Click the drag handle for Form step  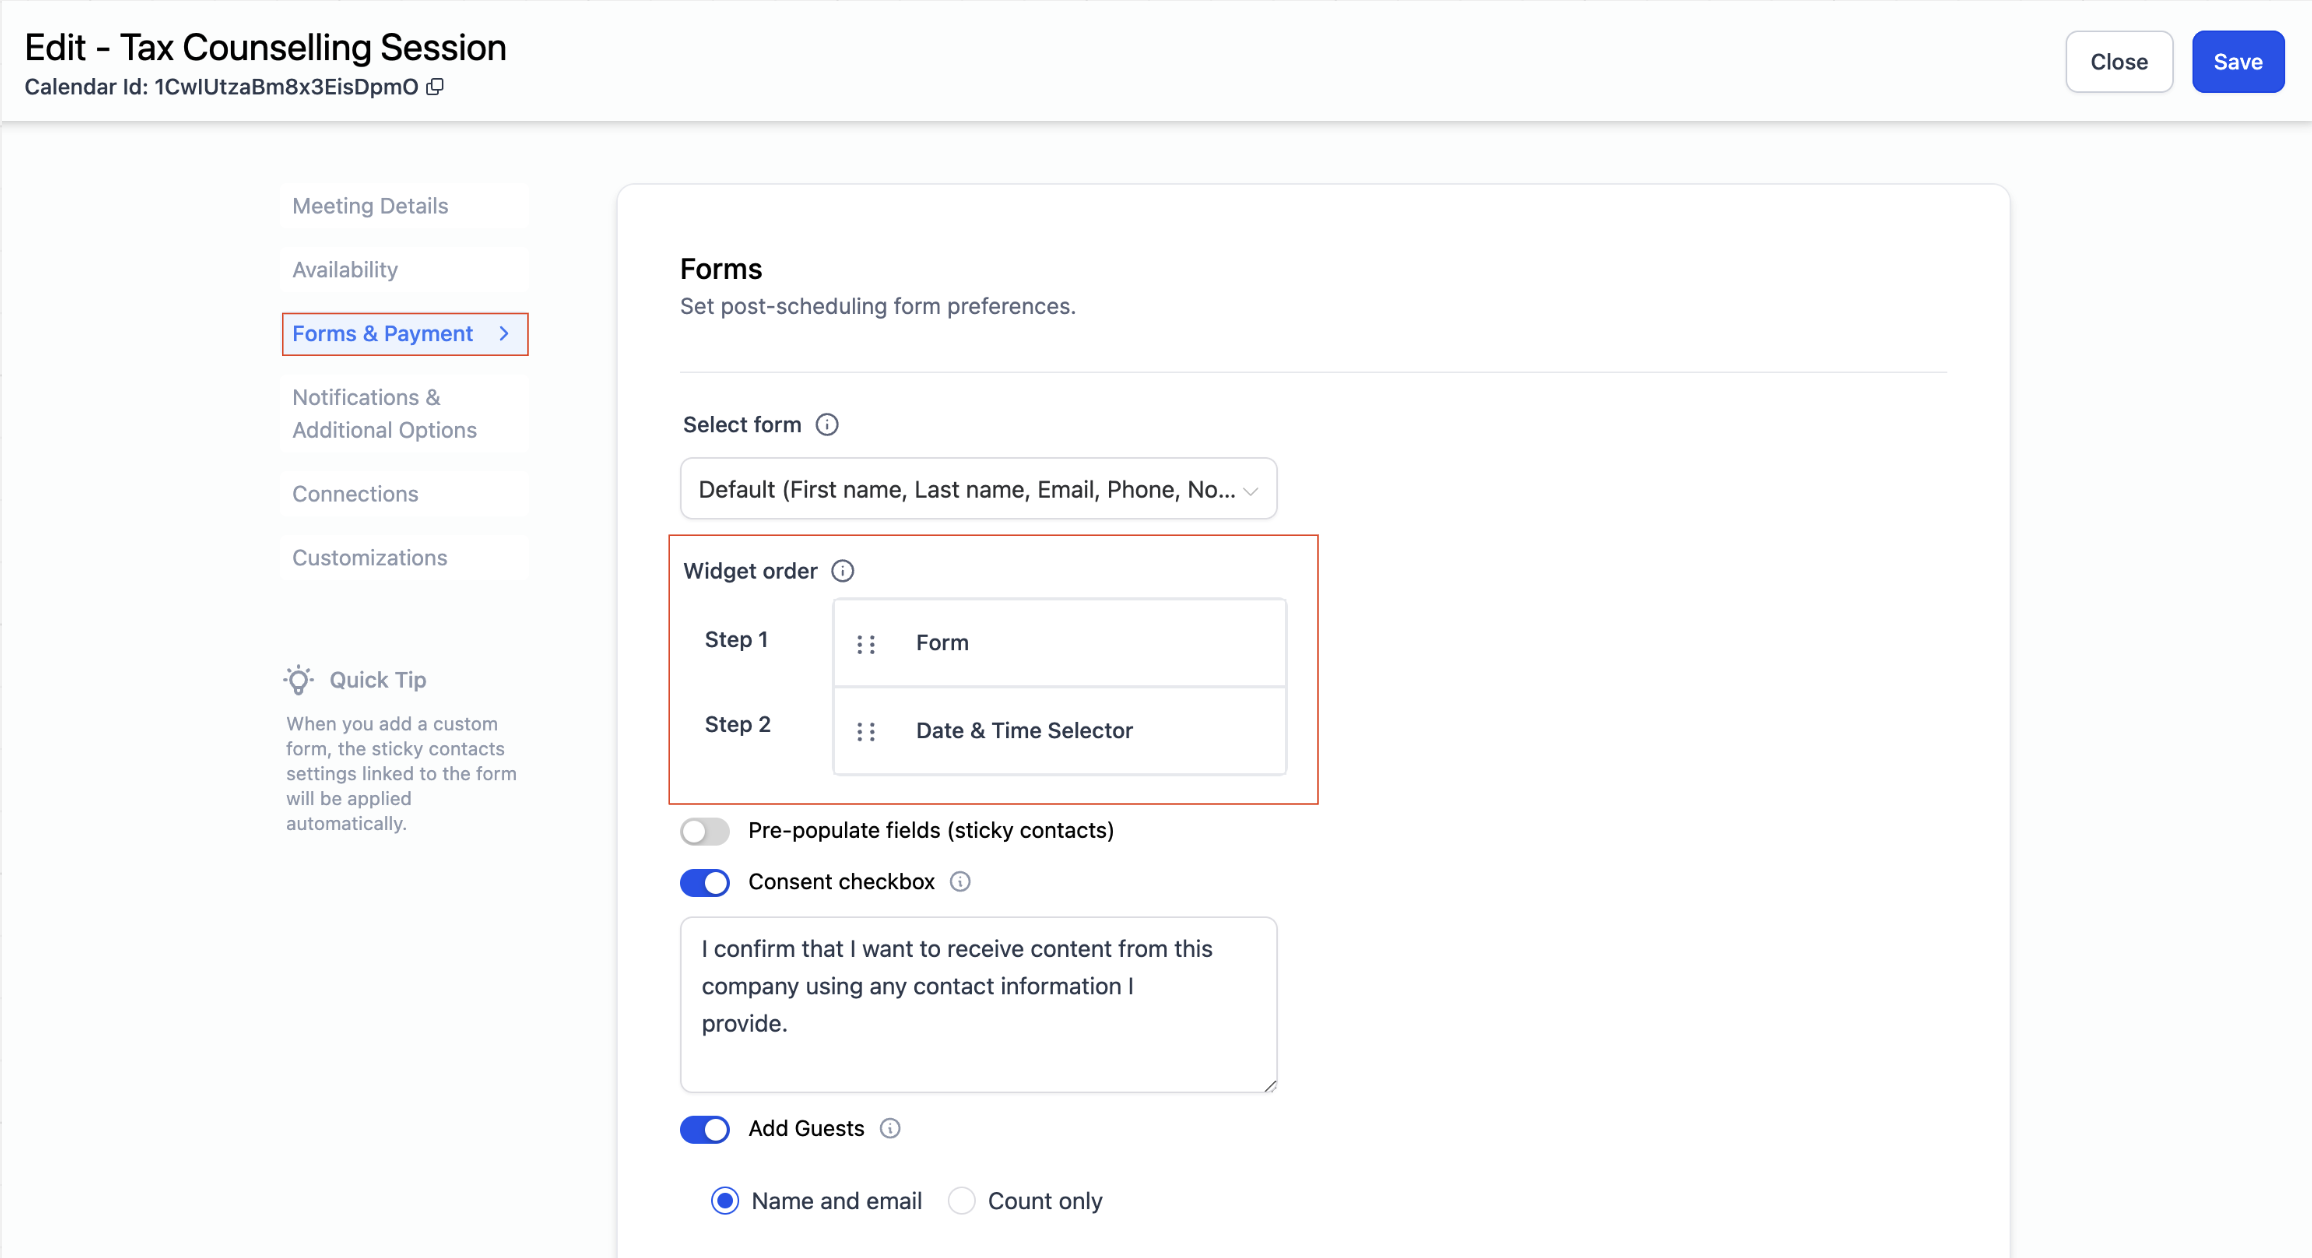coord(866,644)
